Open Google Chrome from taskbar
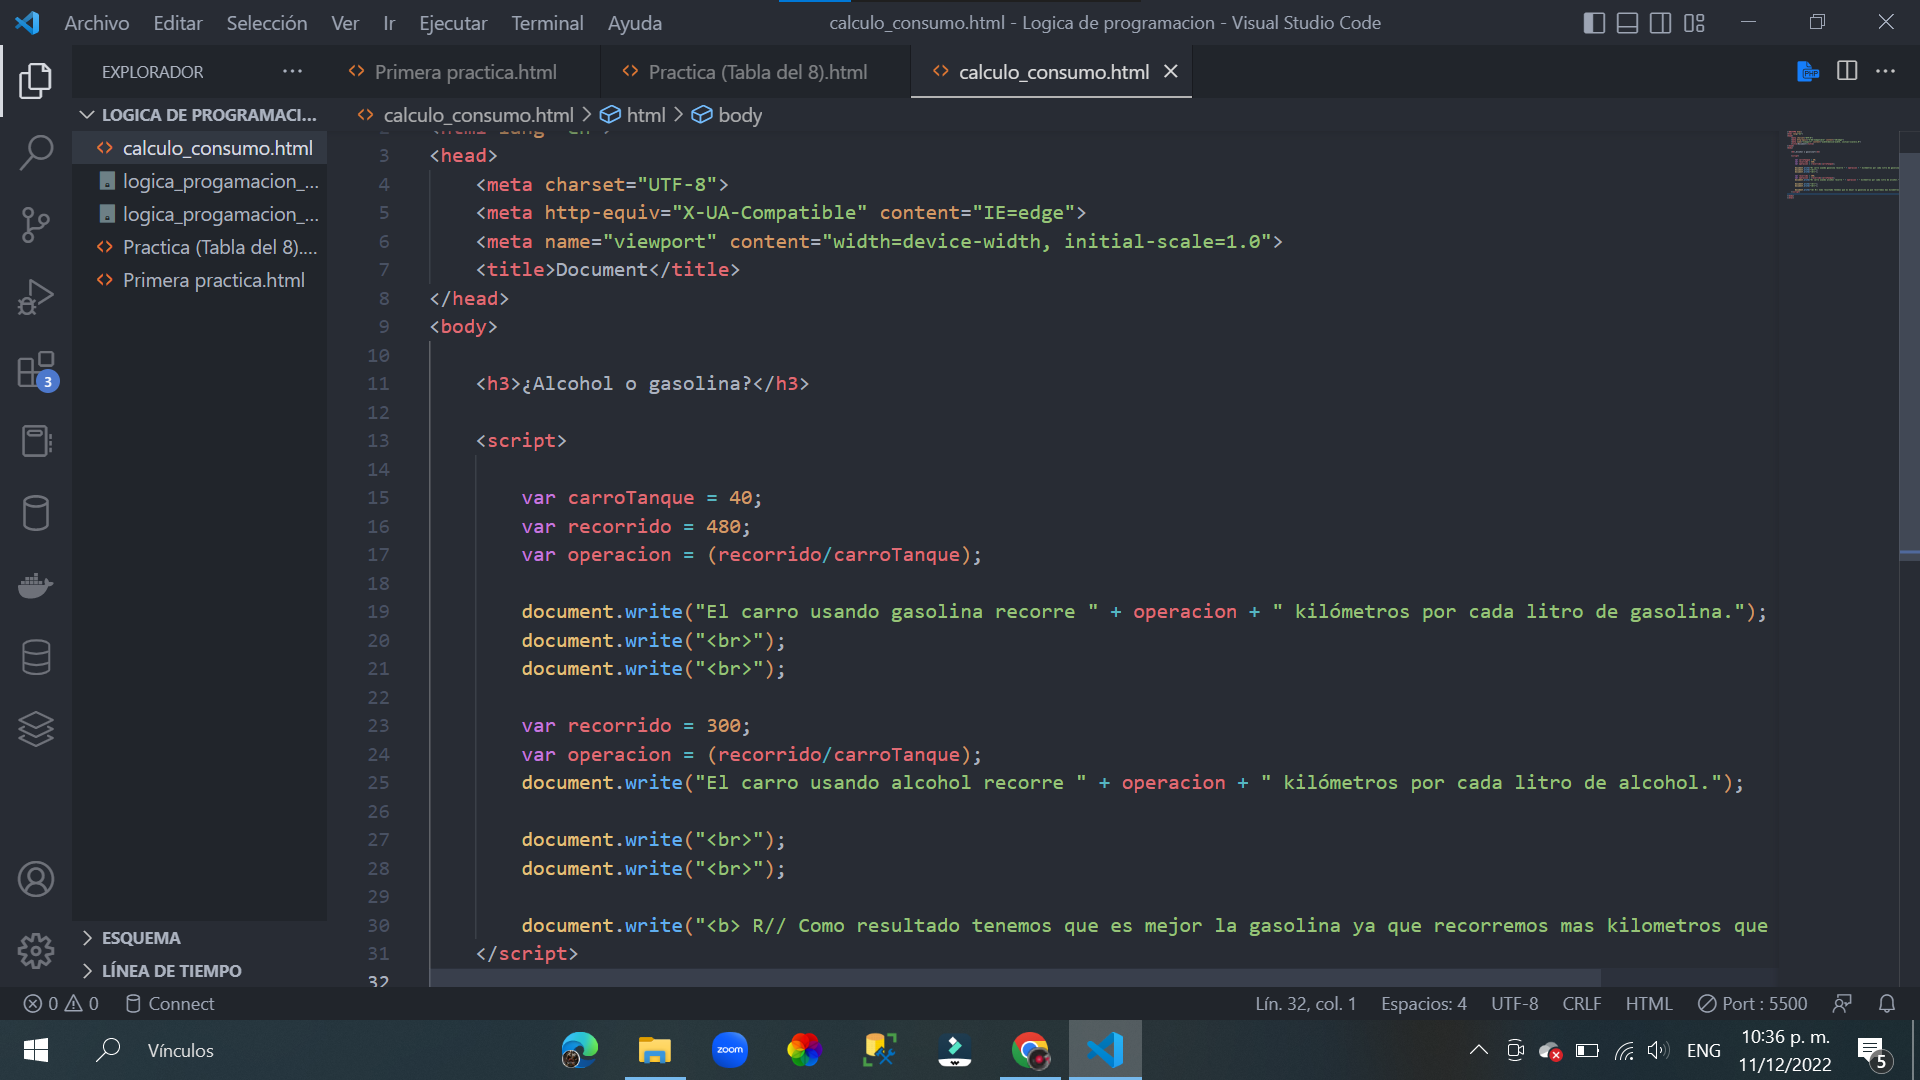Image resolution: width=1920 pixels, height=1080 pixels. [x=1030, y=1050]
